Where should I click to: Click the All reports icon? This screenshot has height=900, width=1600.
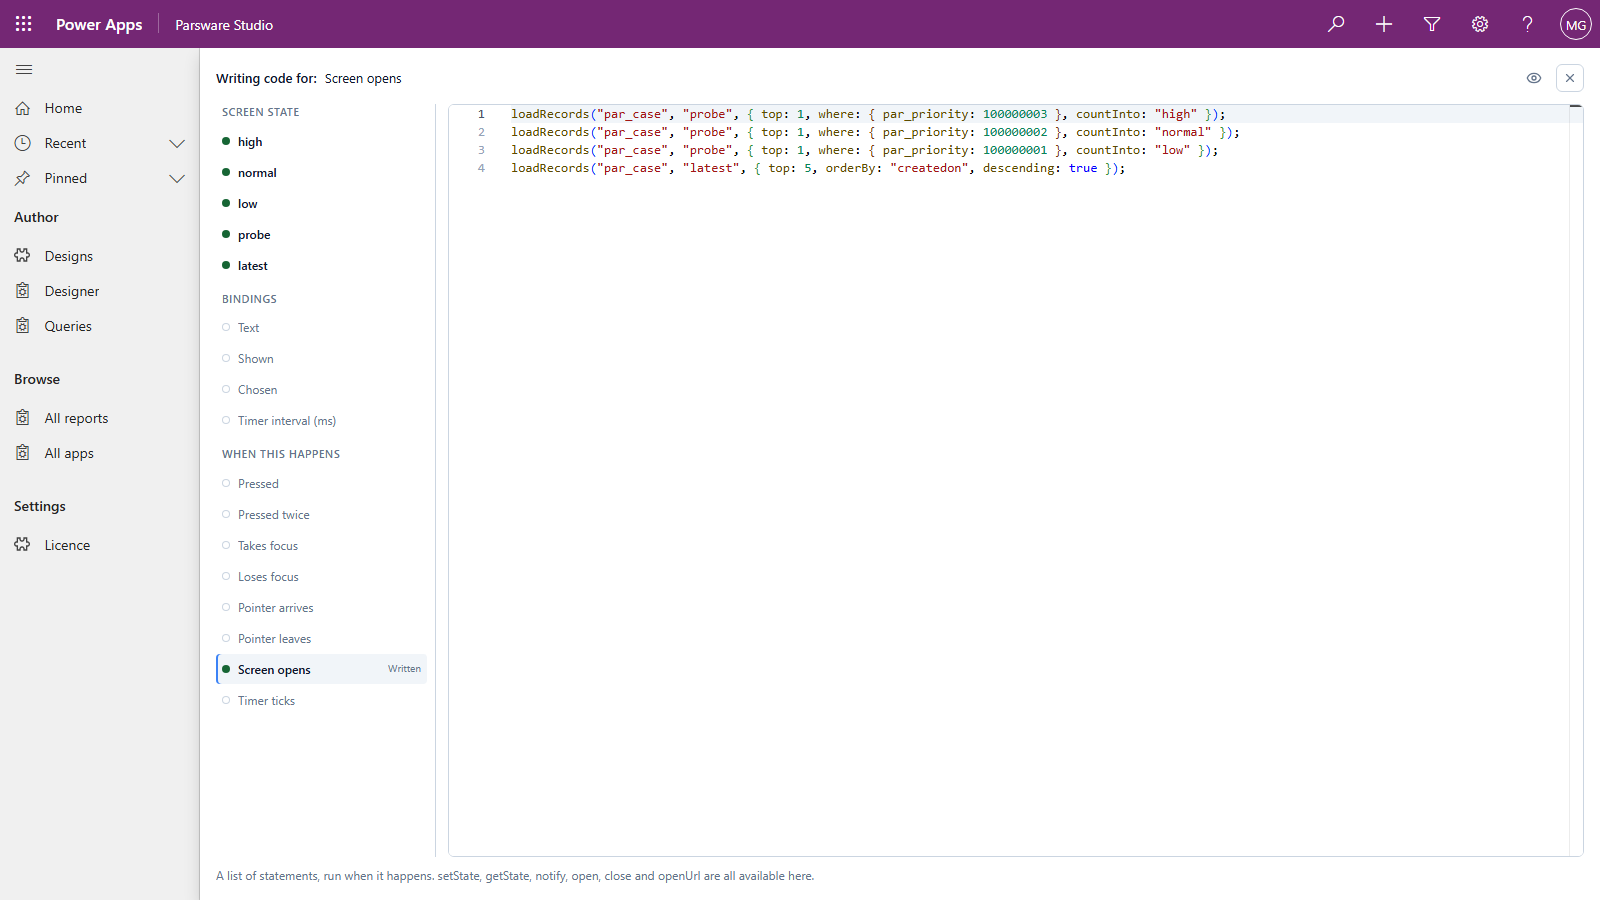(23, 418)
